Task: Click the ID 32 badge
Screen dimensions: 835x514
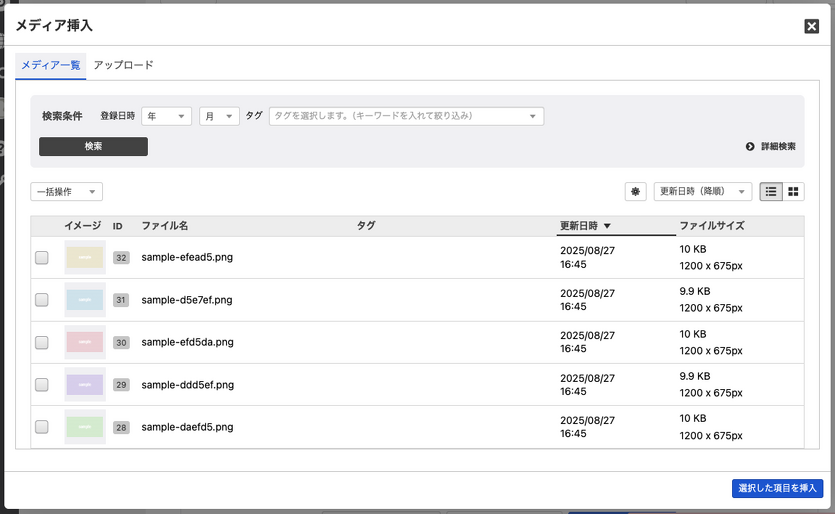Action: [x=121, y=258]
